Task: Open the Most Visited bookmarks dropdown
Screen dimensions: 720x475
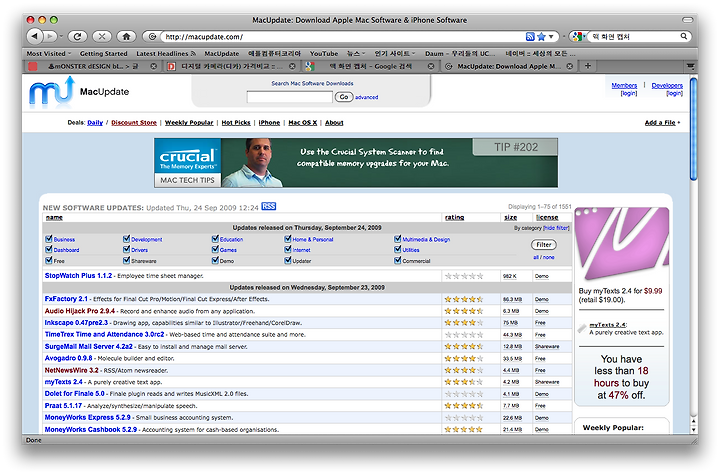Action: (49, 54)
